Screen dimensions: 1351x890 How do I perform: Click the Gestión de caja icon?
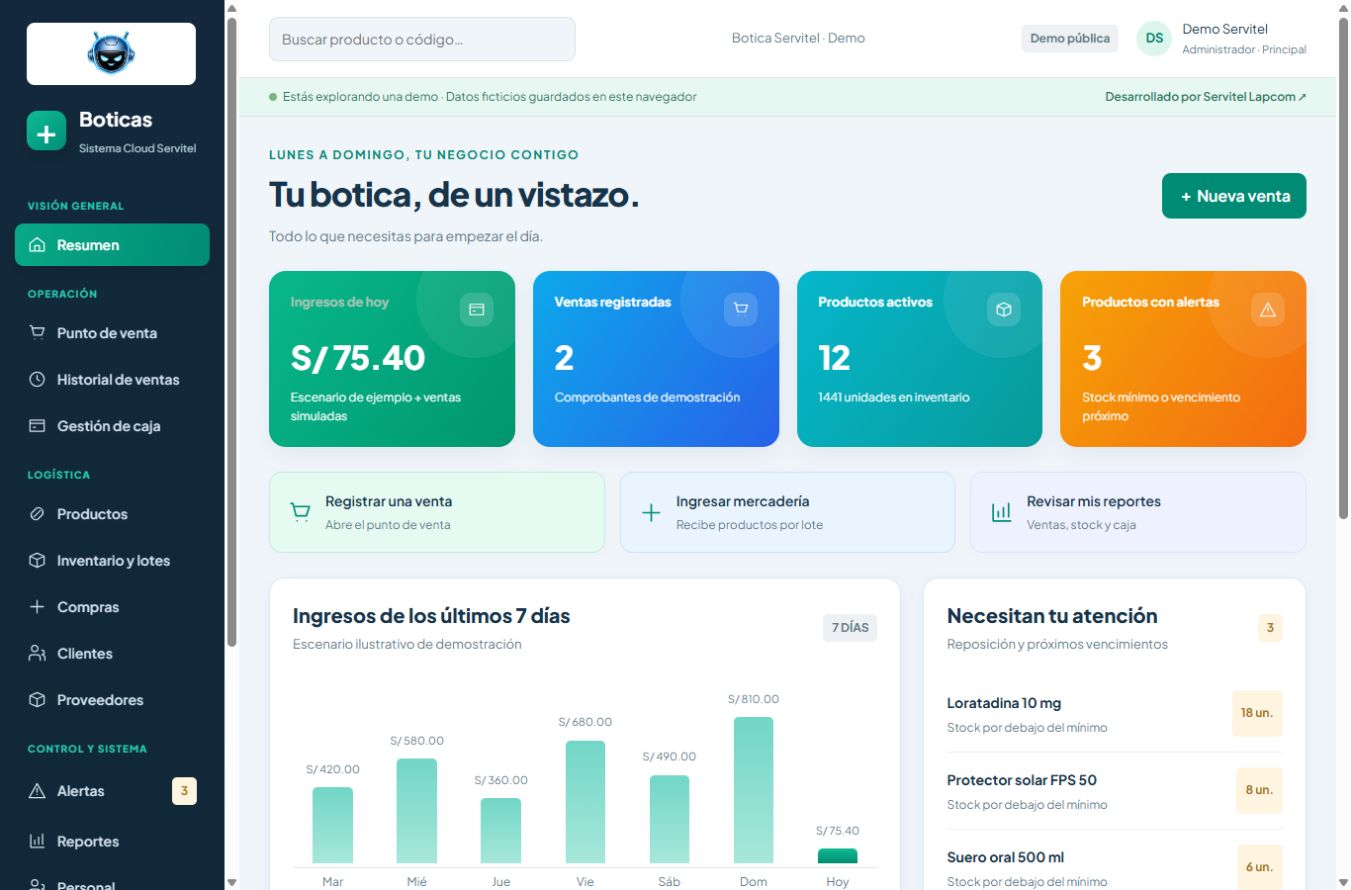tap(37, 426)
